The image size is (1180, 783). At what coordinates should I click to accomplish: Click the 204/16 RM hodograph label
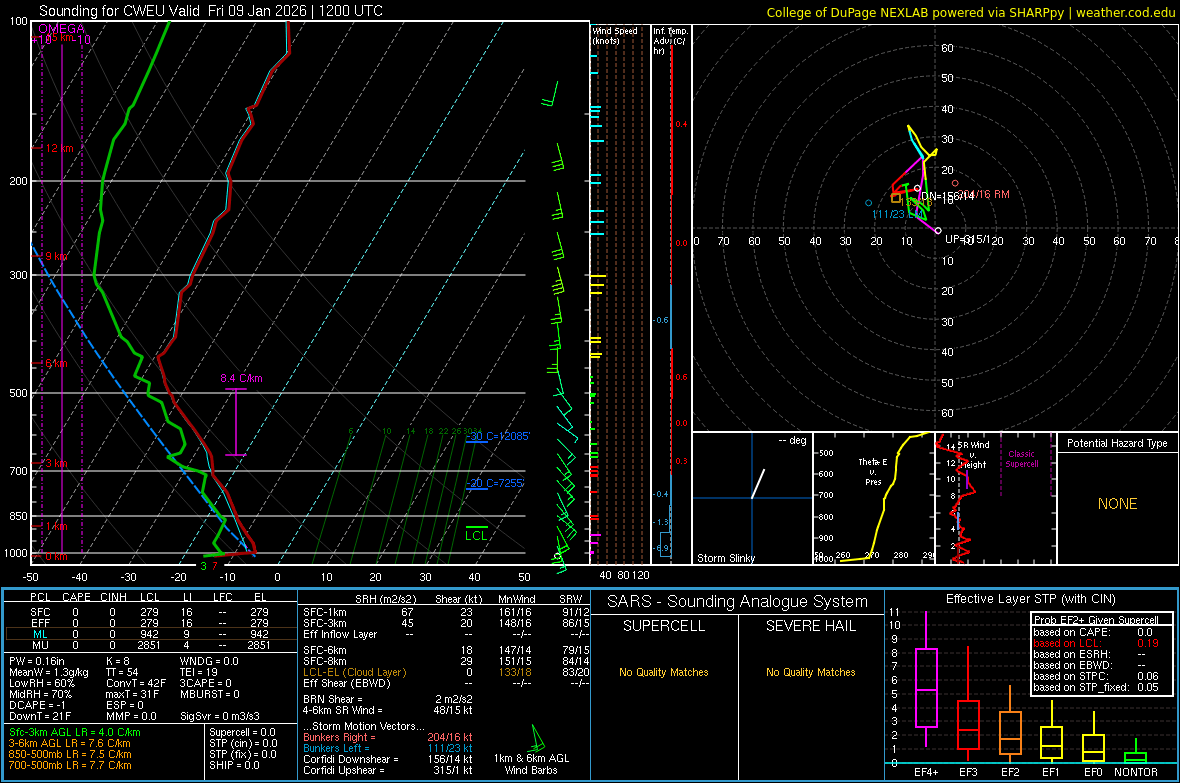point(983,194)
